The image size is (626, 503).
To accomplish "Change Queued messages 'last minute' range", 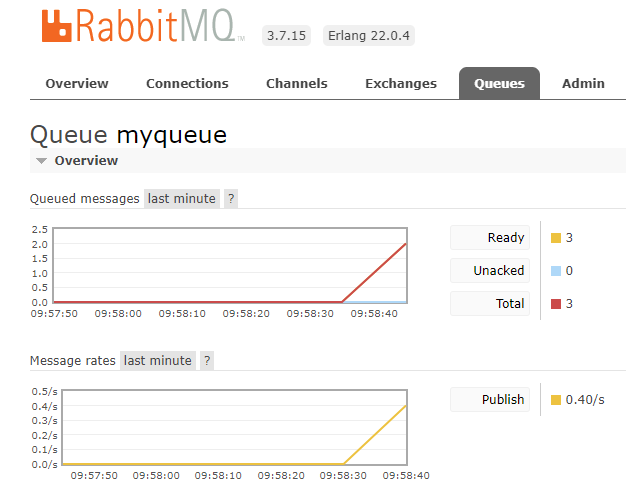I will click(182, 198).
